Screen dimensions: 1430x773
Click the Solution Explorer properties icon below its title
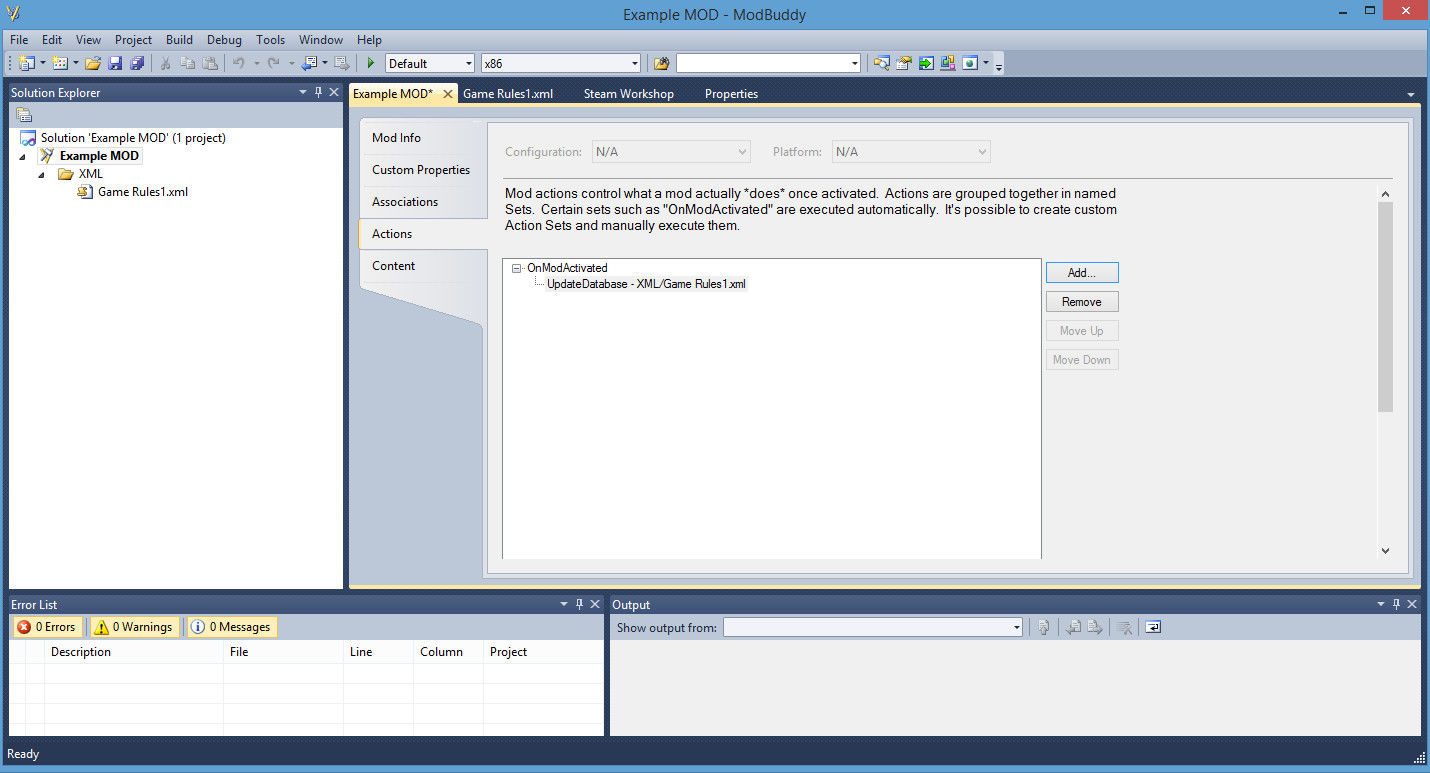[x=24, y=114]
